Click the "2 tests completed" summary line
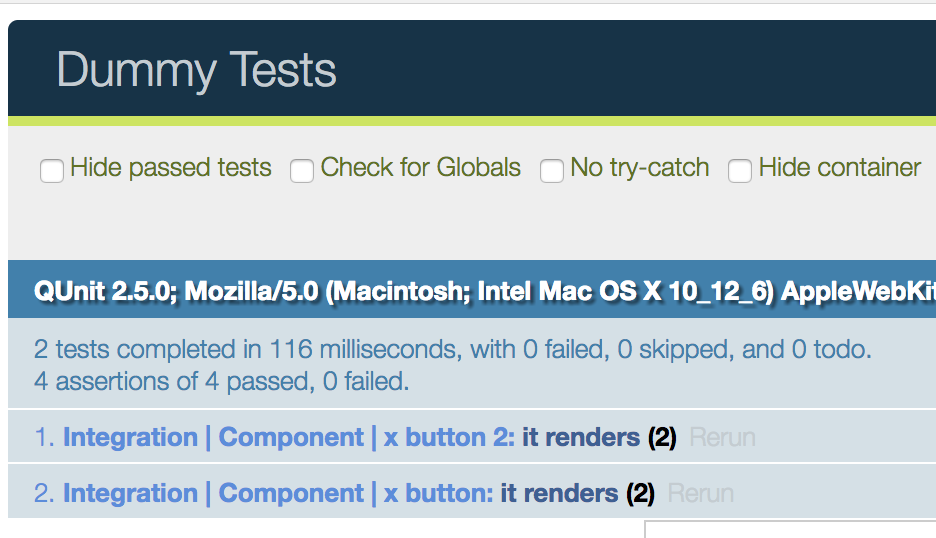 453,350
